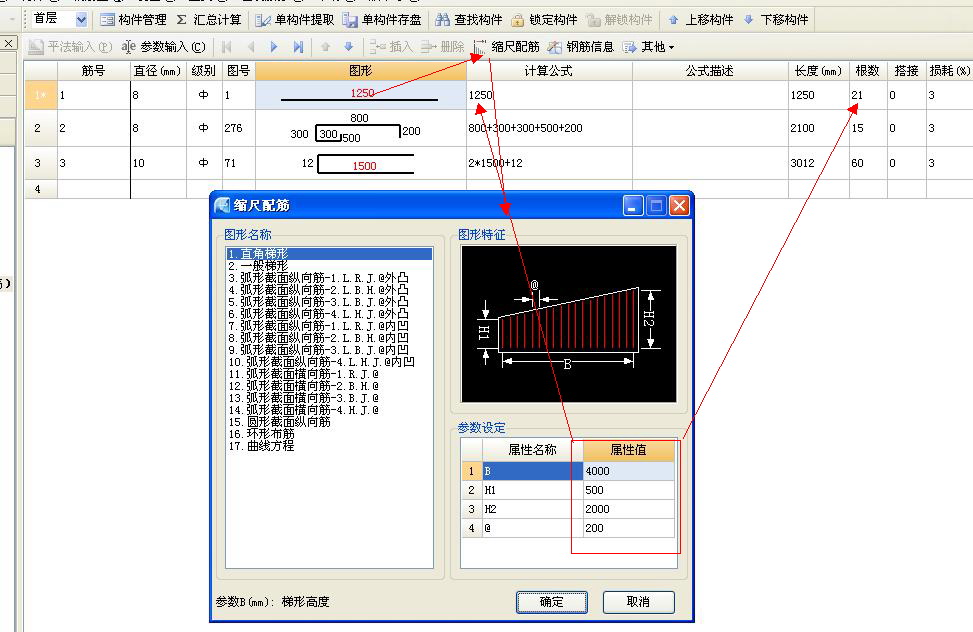973x632 pixels.
Task: Click 取消 to cancel dialog
Action: point(638,602)
